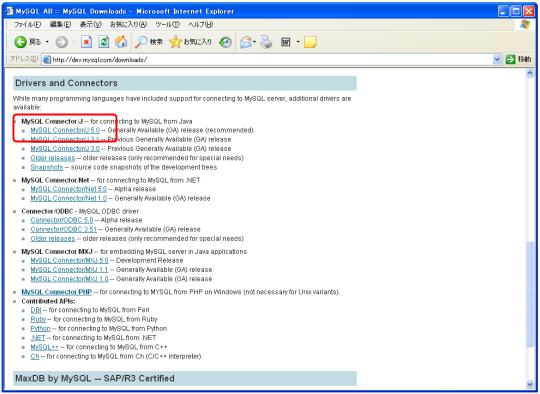540x394 pixels.
Task: Click the scrollbar up arrow
Action: (530, 73)
